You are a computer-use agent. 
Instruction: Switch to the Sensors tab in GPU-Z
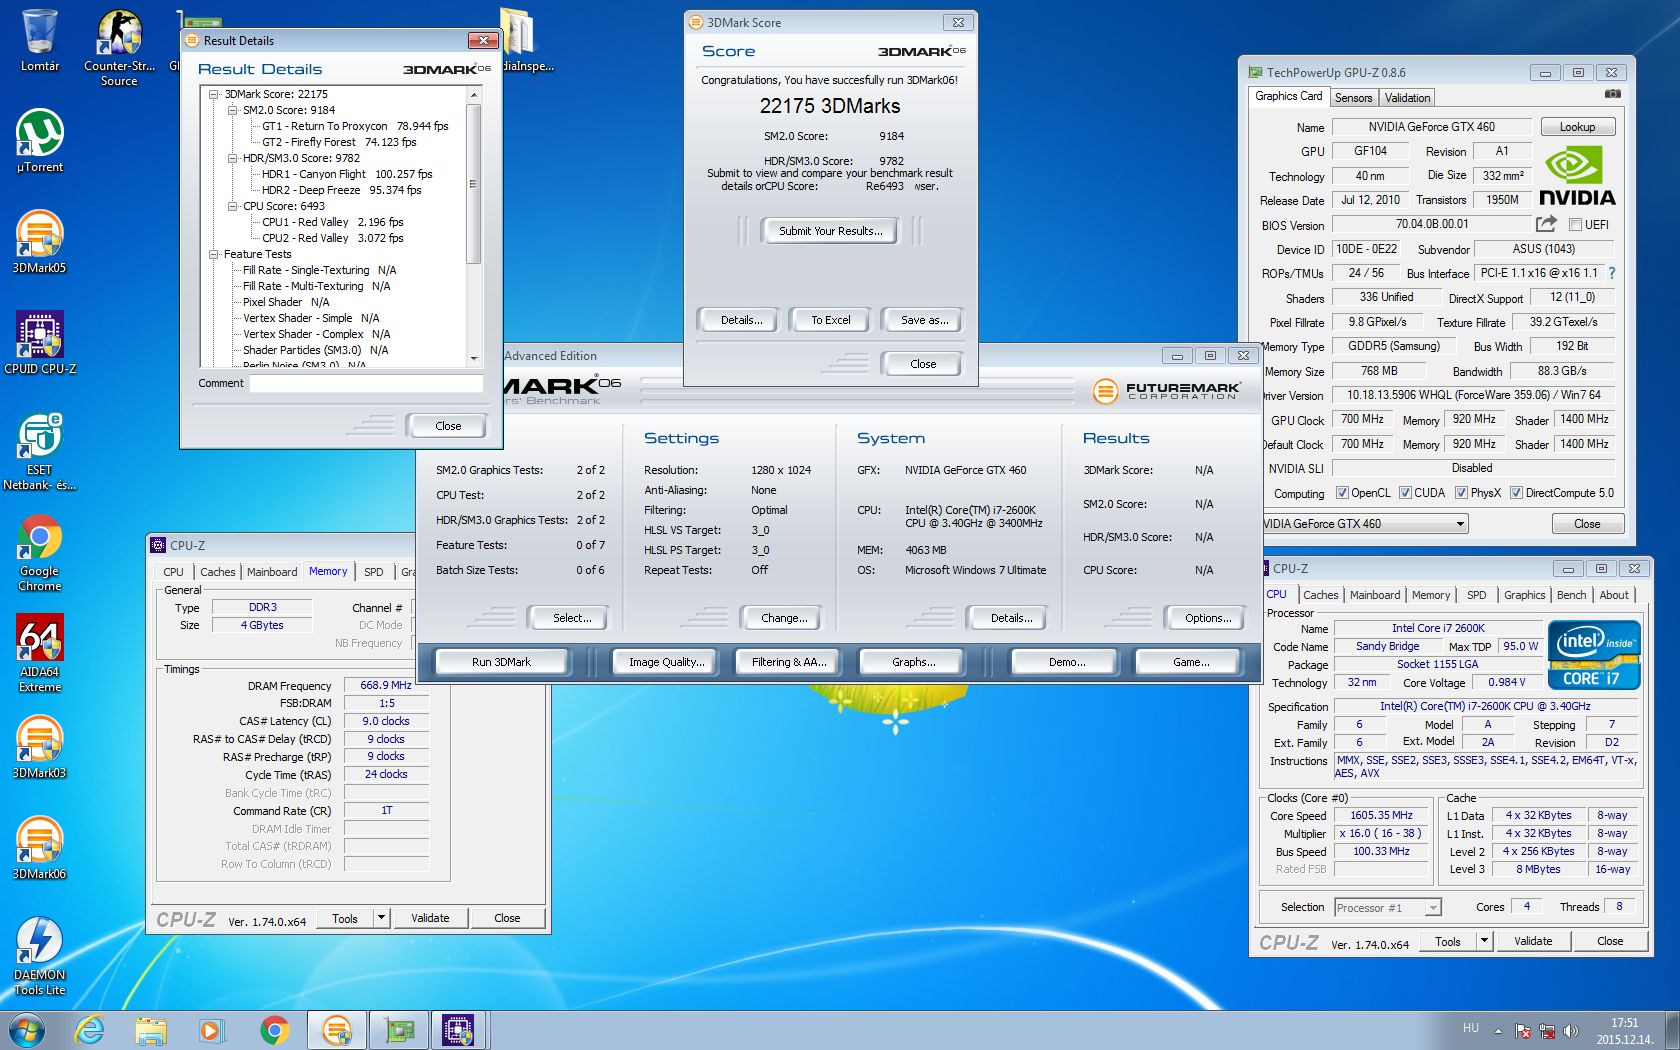[1353, 98]
